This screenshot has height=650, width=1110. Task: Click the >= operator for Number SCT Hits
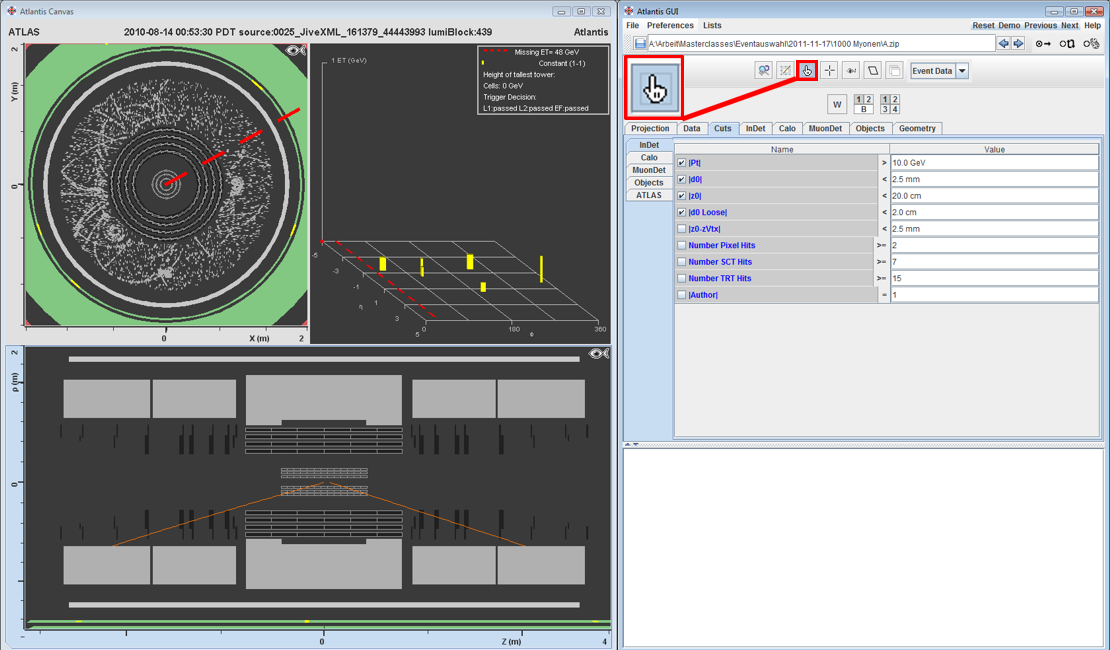point(882,262)
